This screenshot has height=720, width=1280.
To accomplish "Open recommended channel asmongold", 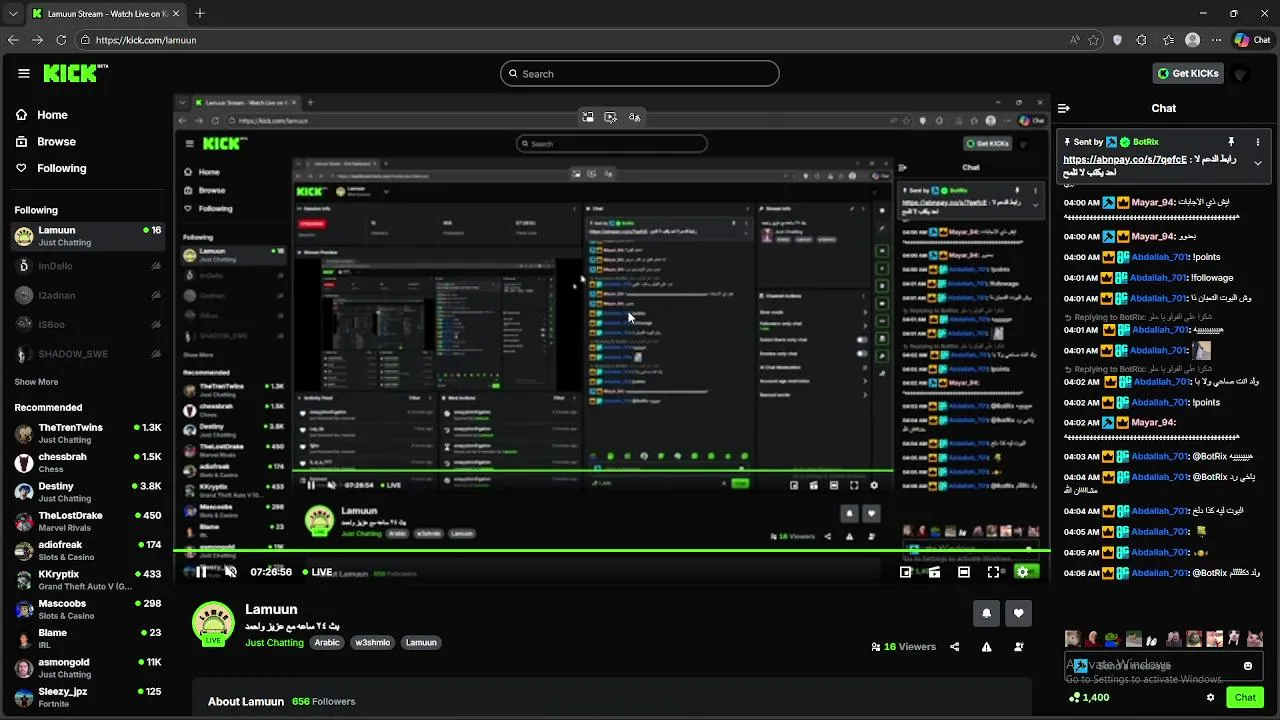I will click(x=88, y=668).
